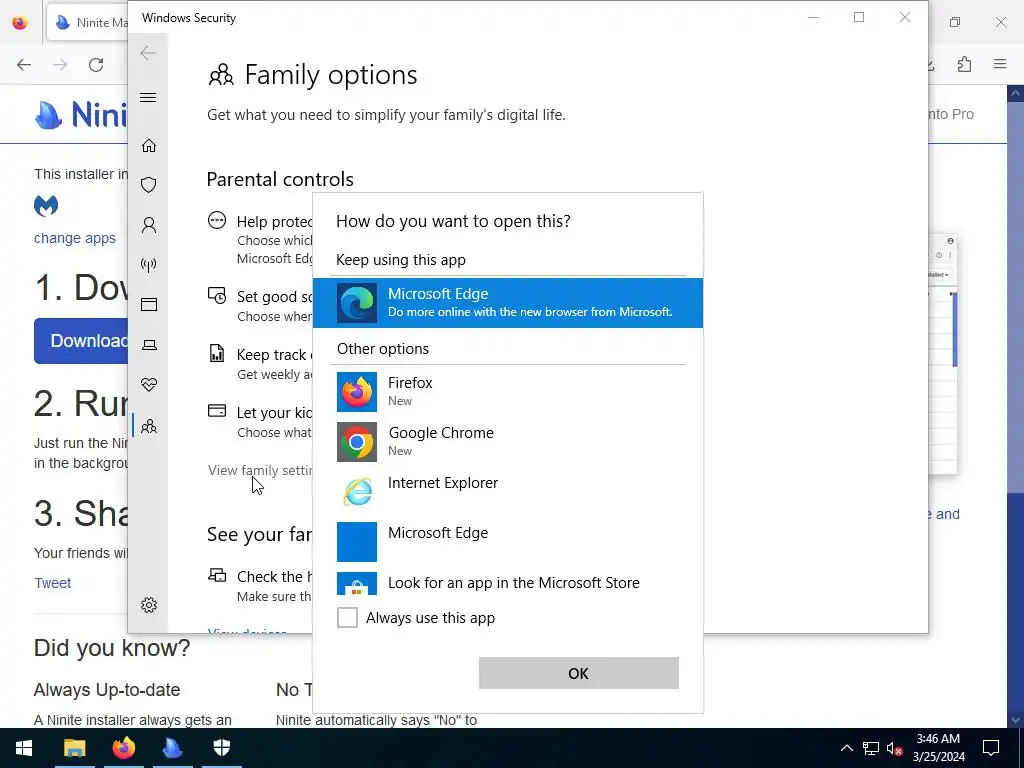1024x768 pixels.
Task: Switch to the Ninite tab in Firefox
Action: [x=88, y=22]
